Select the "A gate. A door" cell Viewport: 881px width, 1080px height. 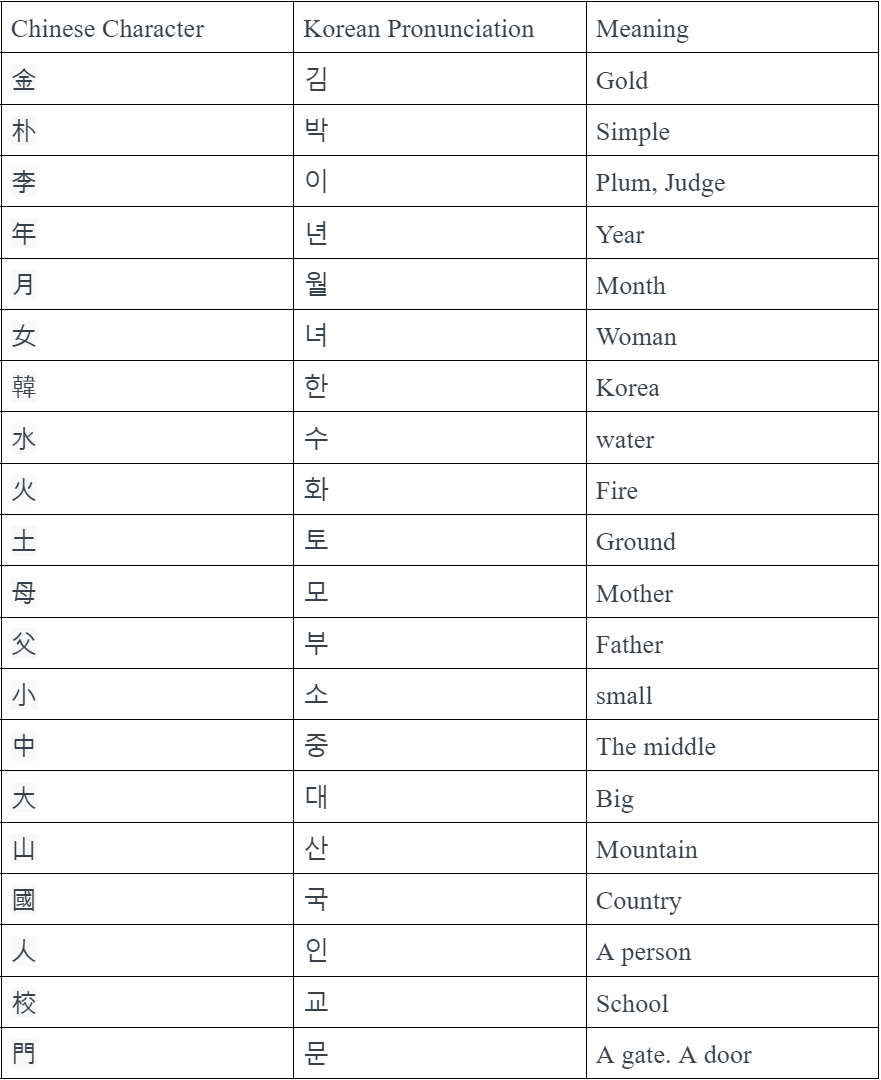click(x=673, y=1055)
